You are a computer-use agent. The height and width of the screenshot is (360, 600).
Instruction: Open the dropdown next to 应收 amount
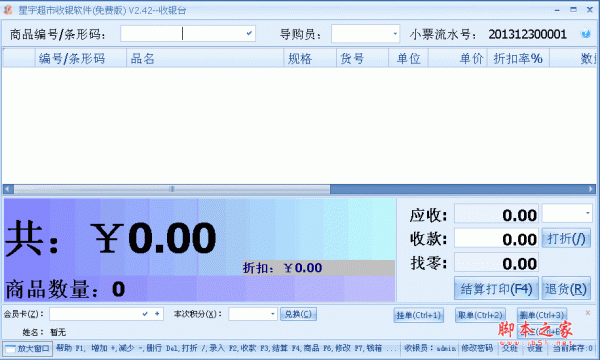(587, 213)
